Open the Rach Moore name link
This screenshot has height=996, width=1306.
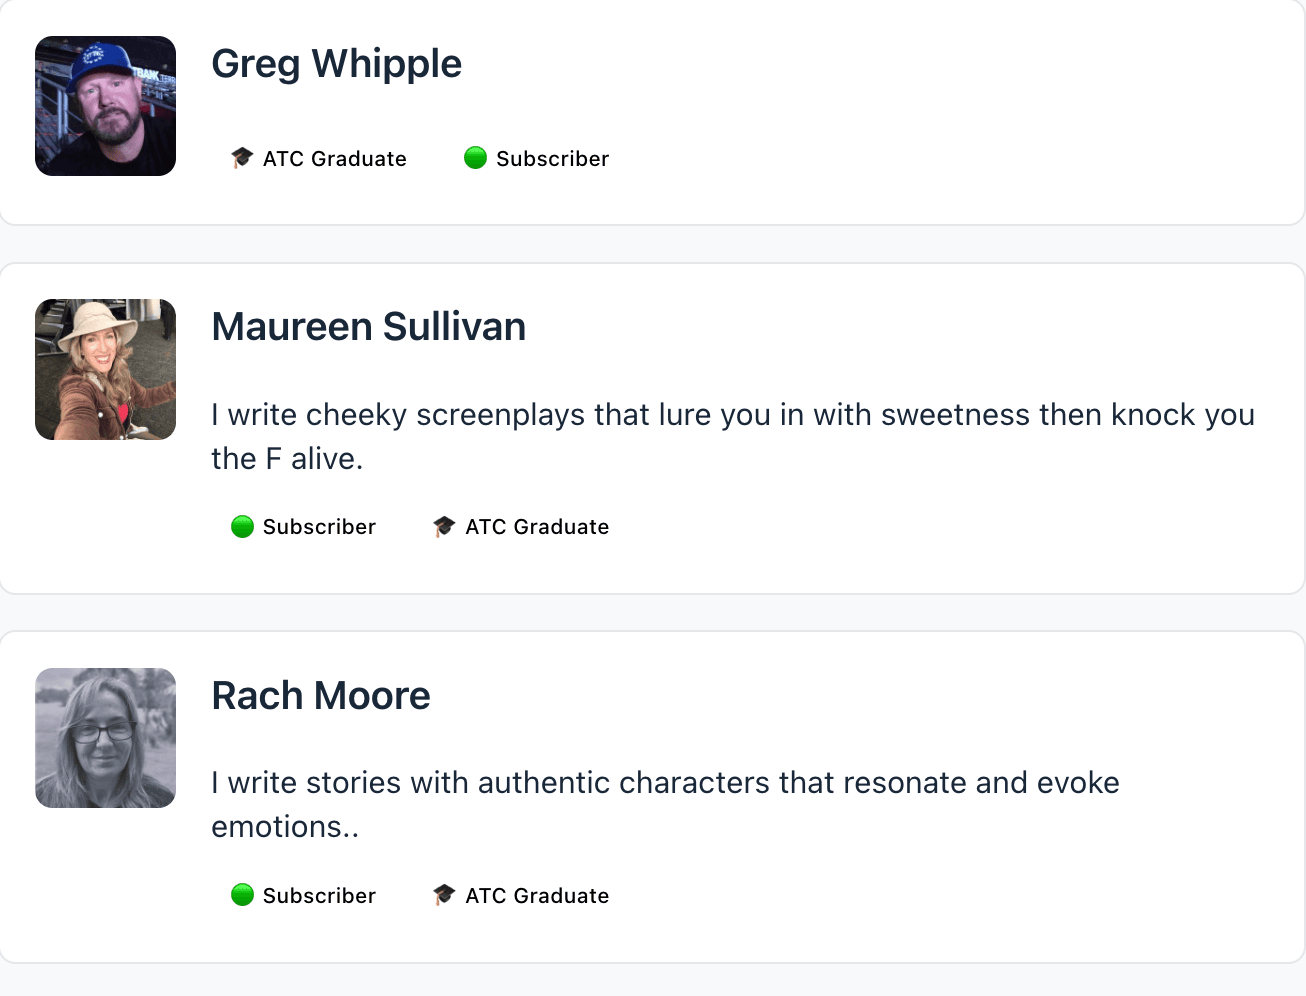click(x=320, y=696)
